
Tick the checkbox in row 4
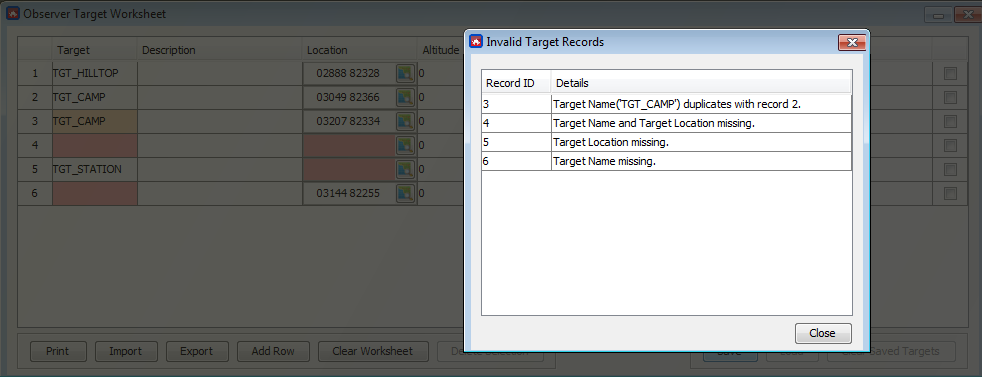(950, 145)
